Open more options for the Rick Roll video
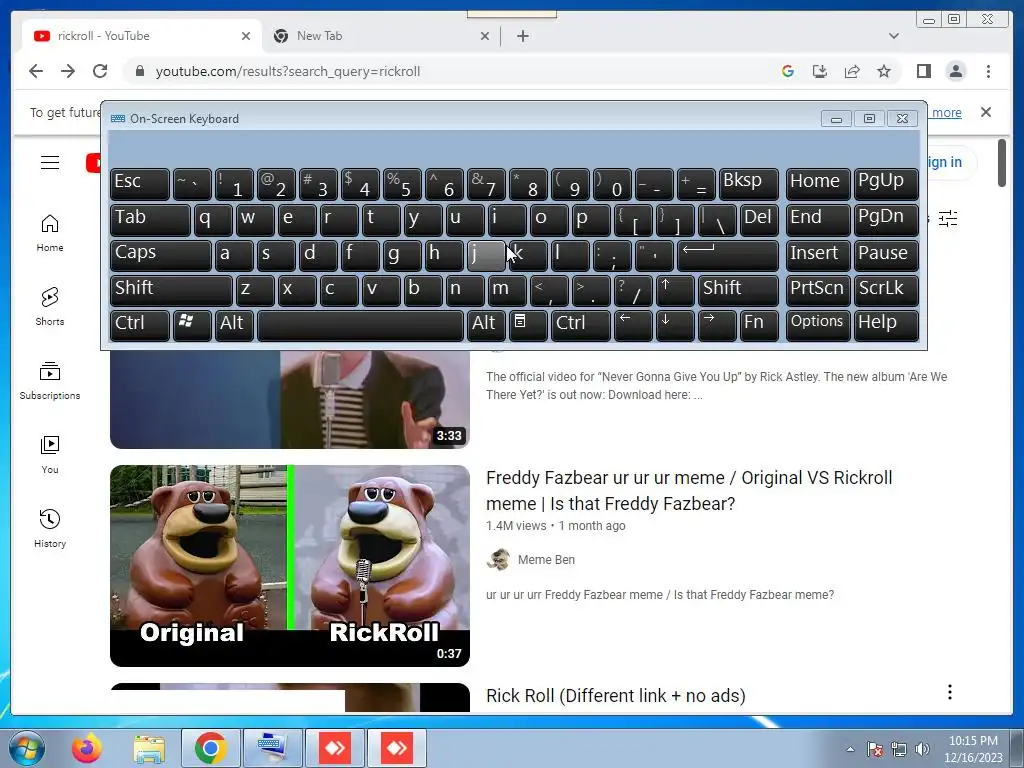Screen dimensions: 1024x768 950,692
